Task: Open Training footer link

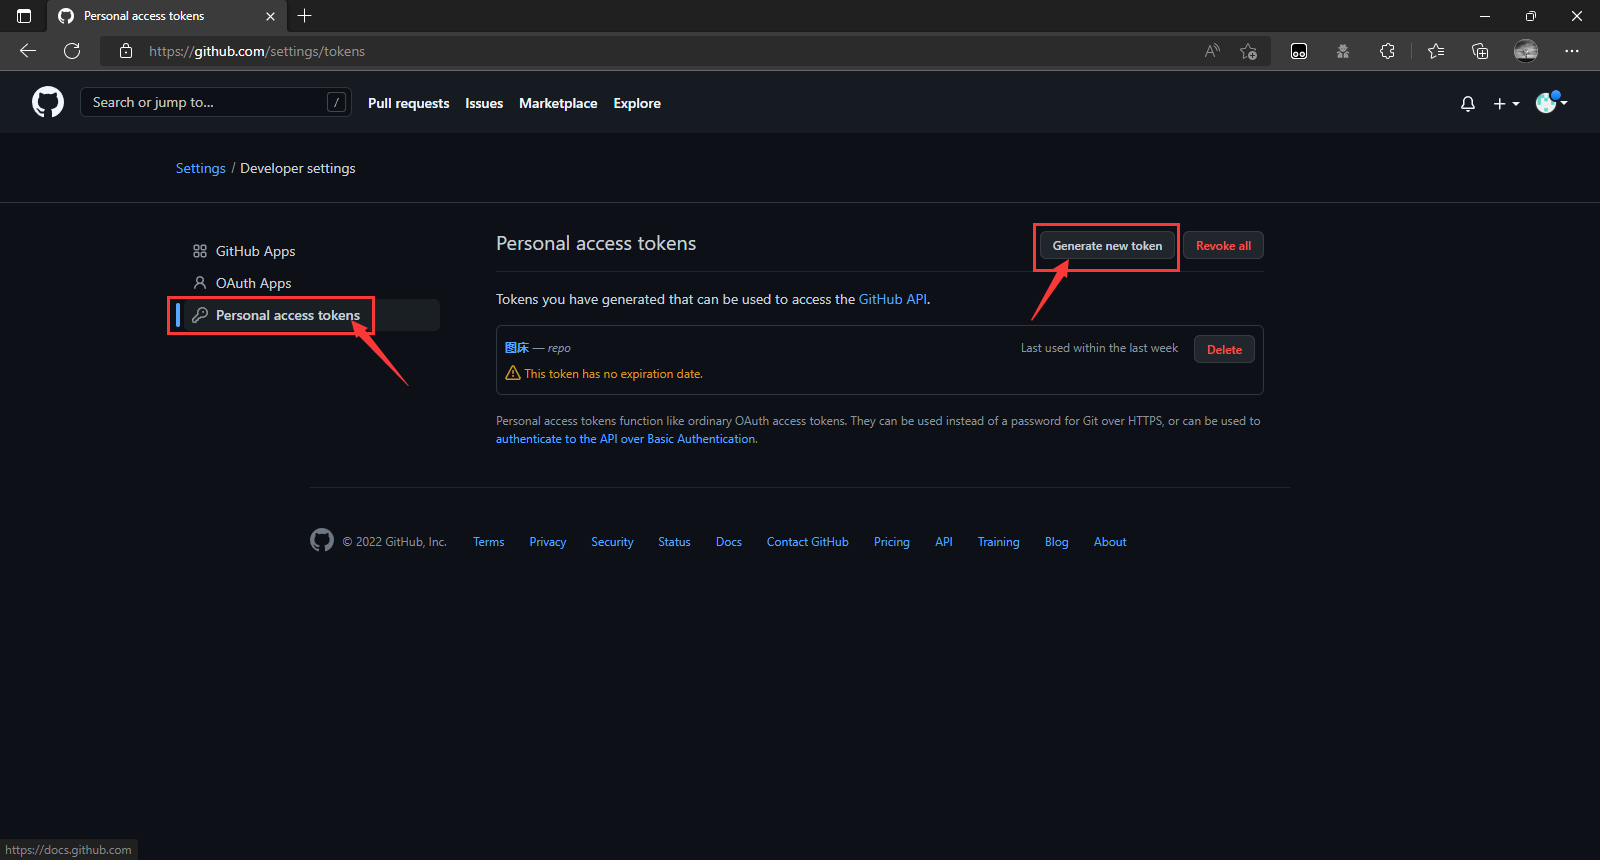Action: point(999,542)
